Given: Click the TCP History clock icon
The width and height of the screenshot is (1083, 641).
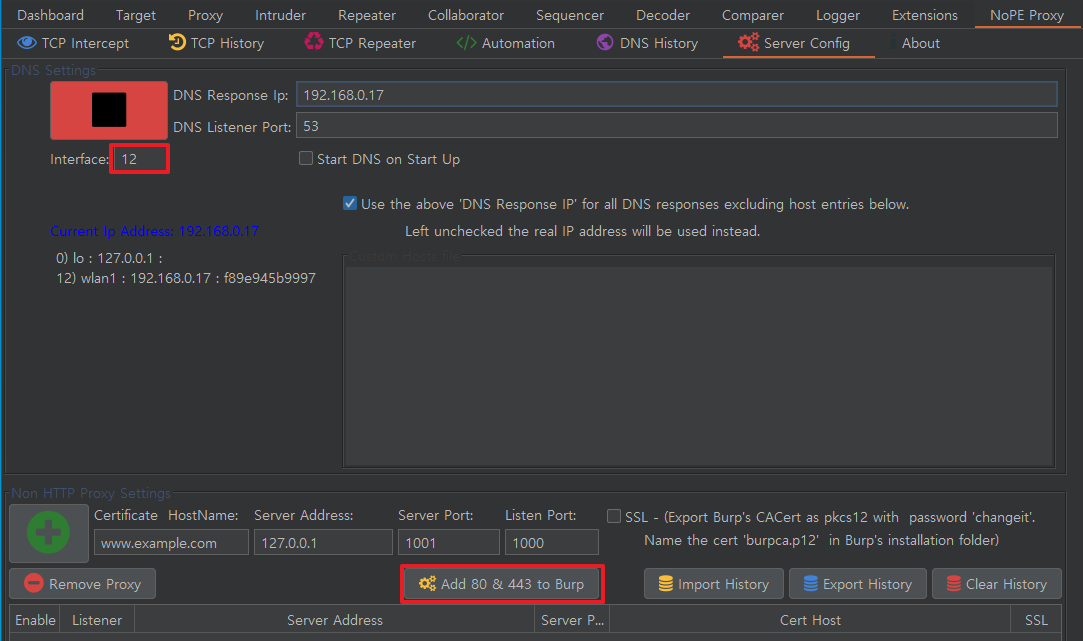Looking at the screenshot, I should [x=177, y=42].
